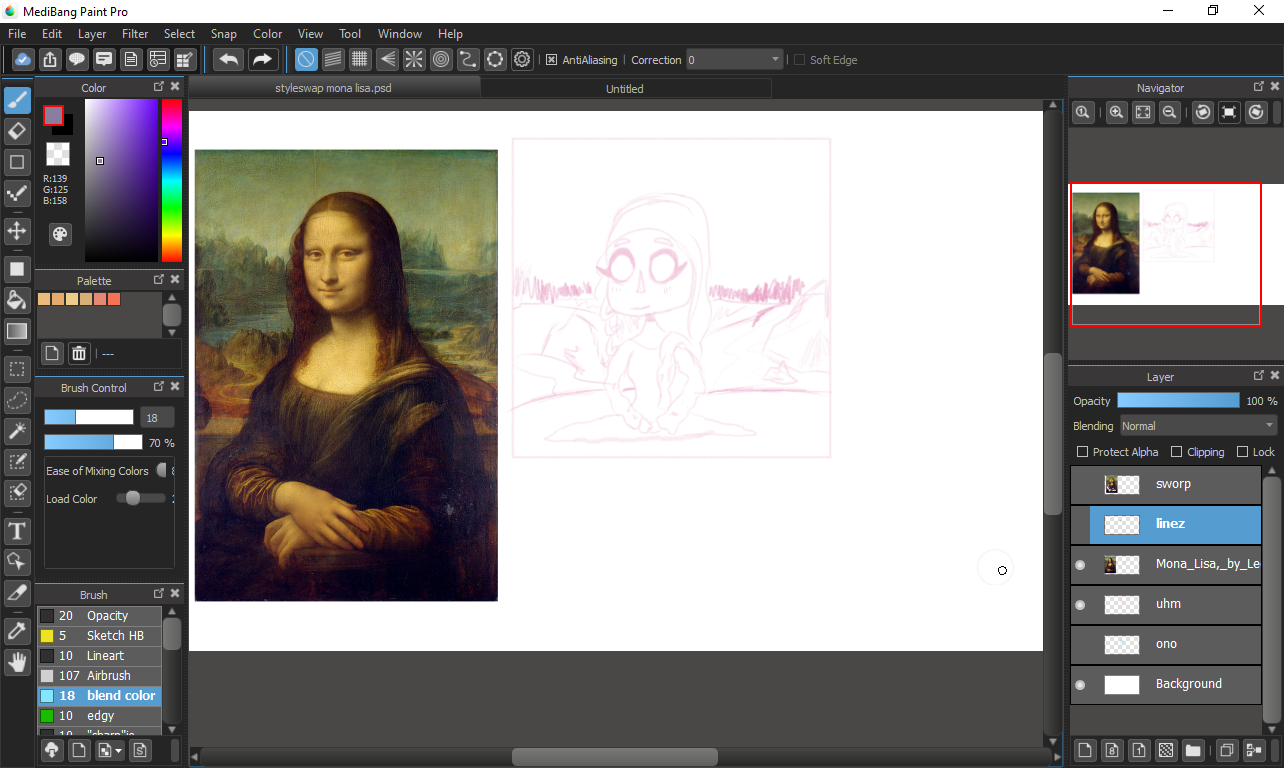Pop out the Color panel
The height and width of the screenshot is (768, 1284).
pyautogui.click(x=159, y=87)
